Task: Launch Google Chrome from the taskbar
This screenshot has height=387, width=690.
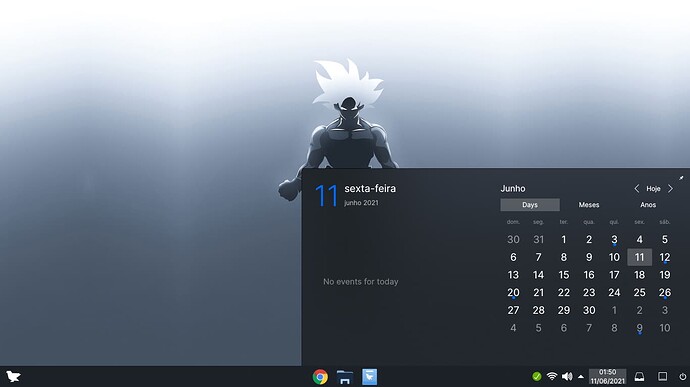Action: coord(320,377)
